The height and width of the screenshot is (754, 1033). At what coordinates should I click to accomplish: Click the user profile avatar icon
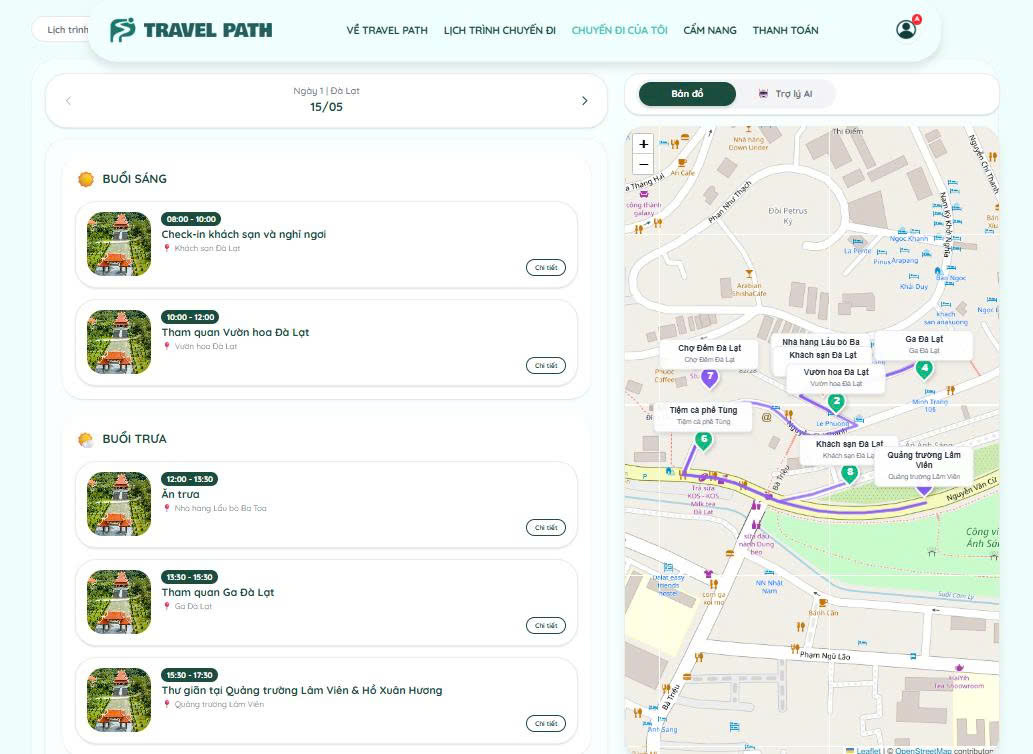(x=906, y=30)
